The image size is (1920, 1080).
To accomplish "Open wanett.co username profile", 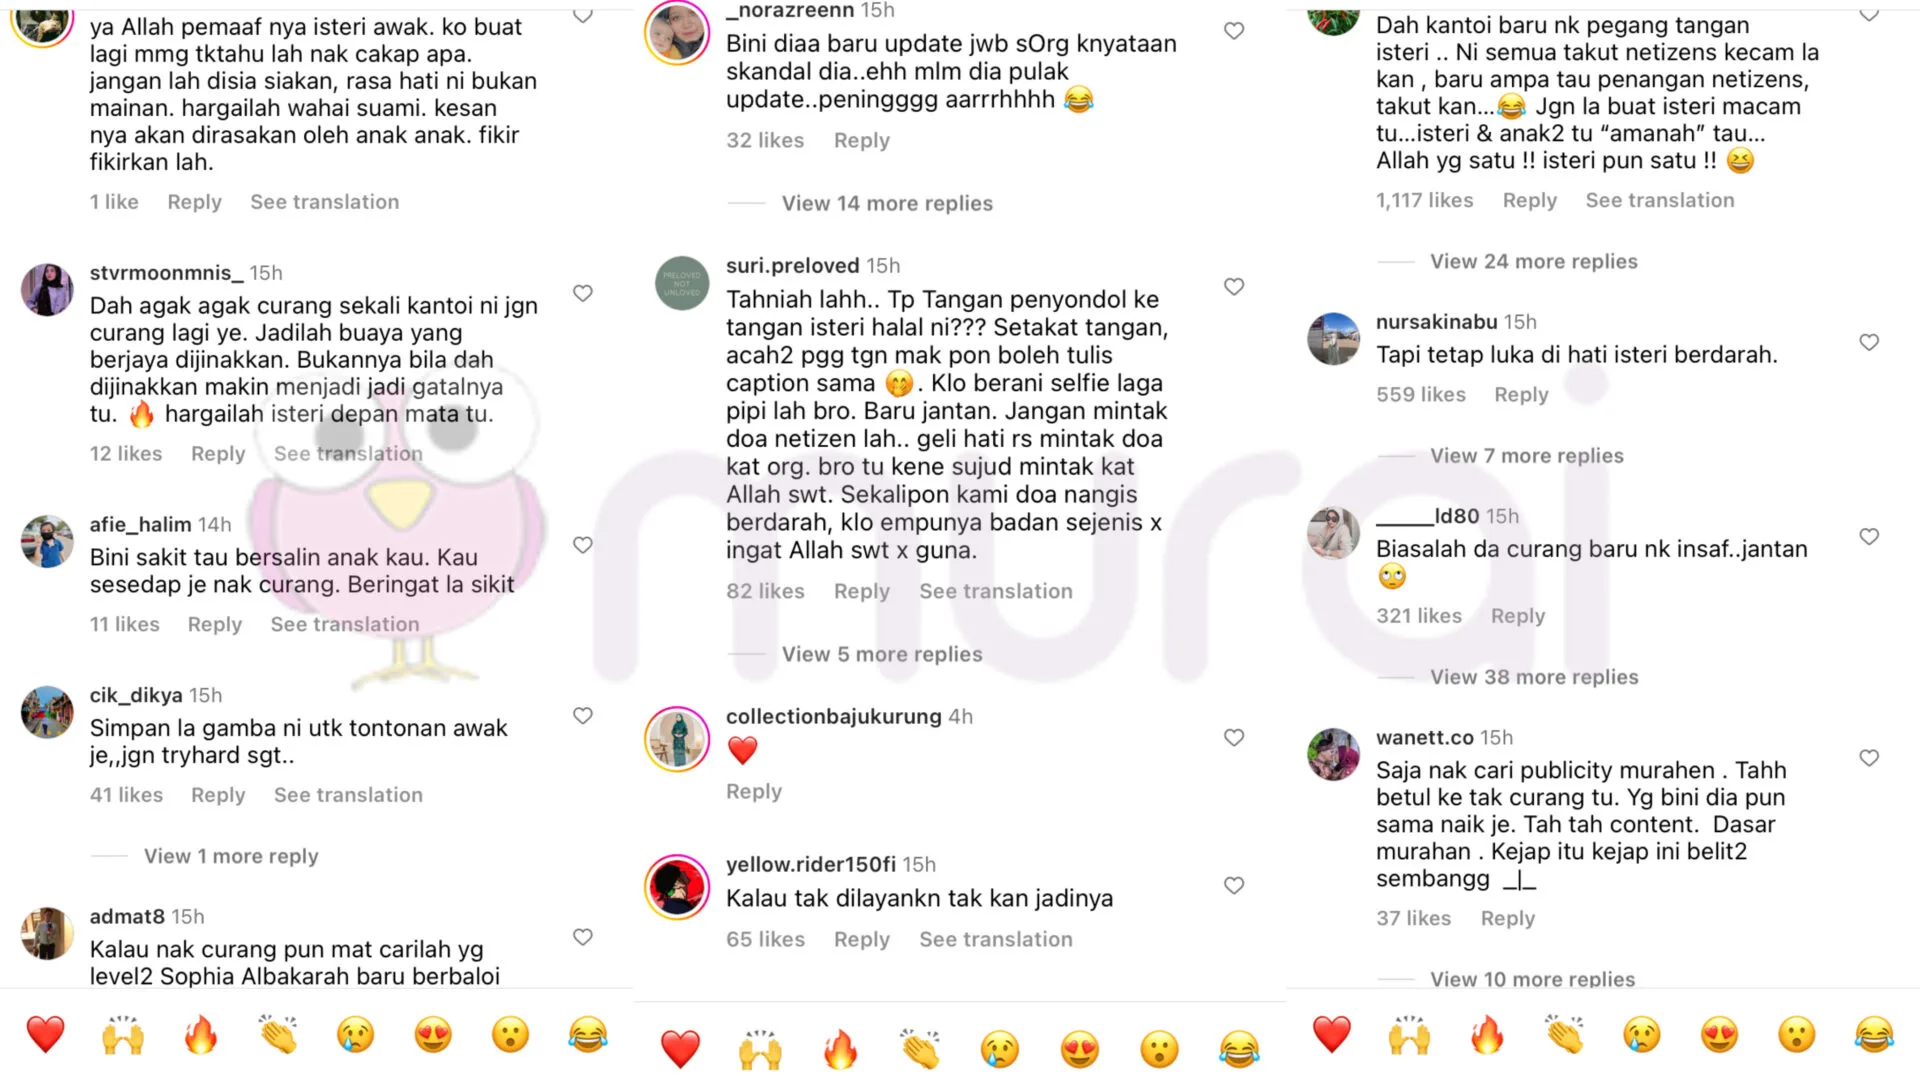I will click(1424, 737).
